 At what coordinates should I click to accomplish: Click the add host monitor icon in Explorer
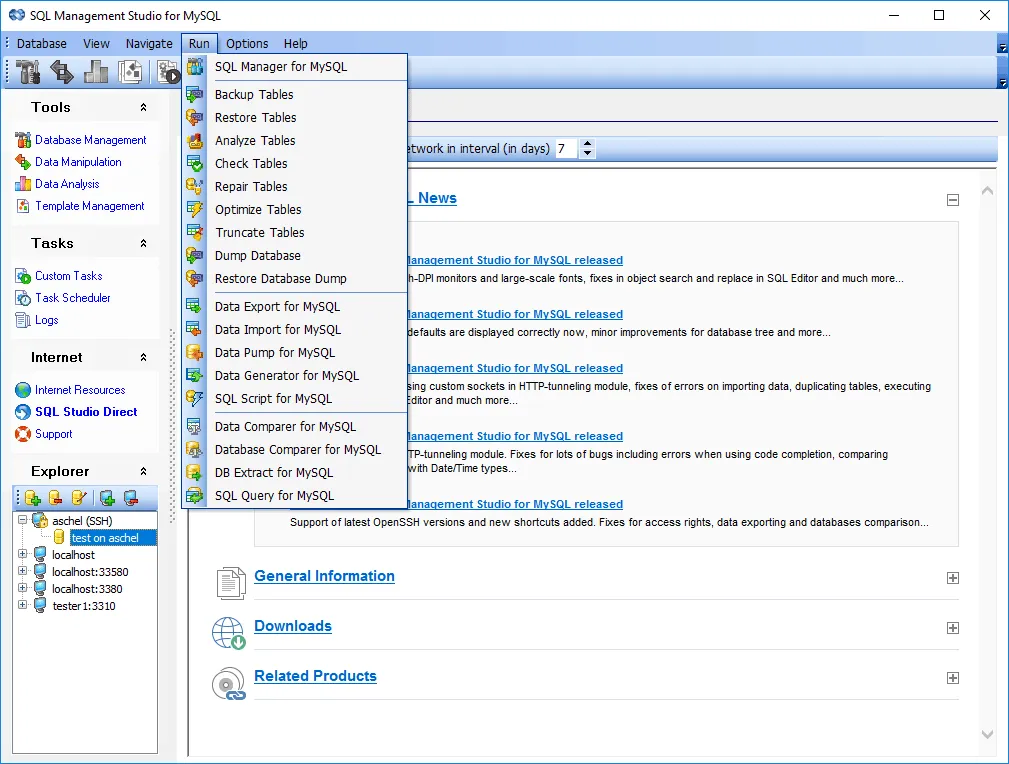point(107,498)
